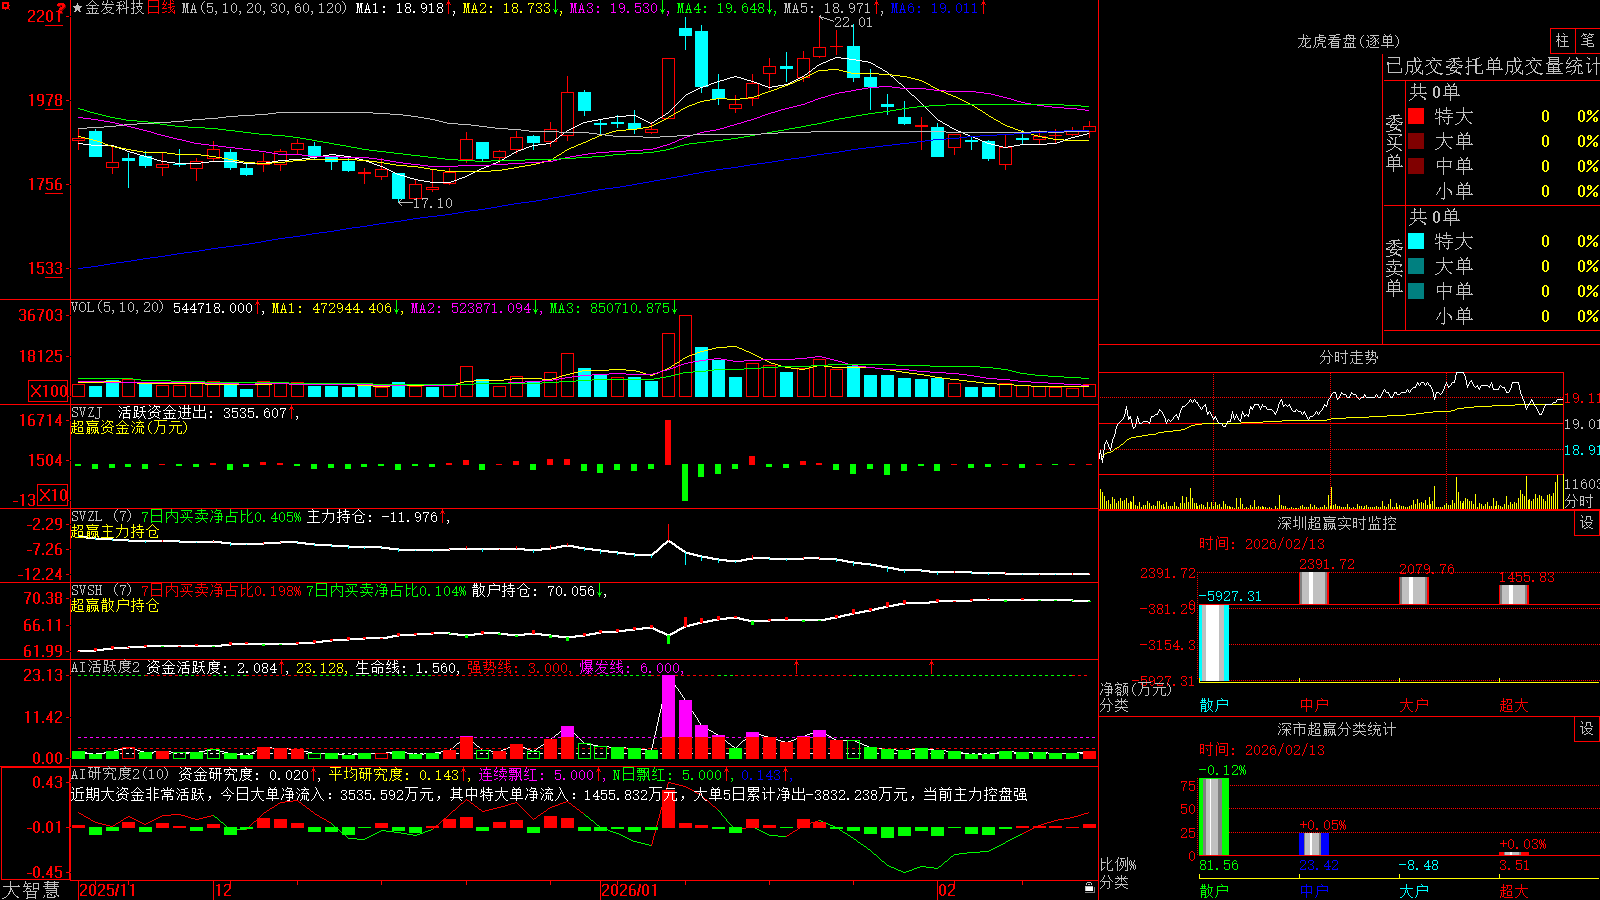Toggle the 笔 tick display mode
The width and height of the screenshot is (1600, 900).
click(x=1587, y=40)
